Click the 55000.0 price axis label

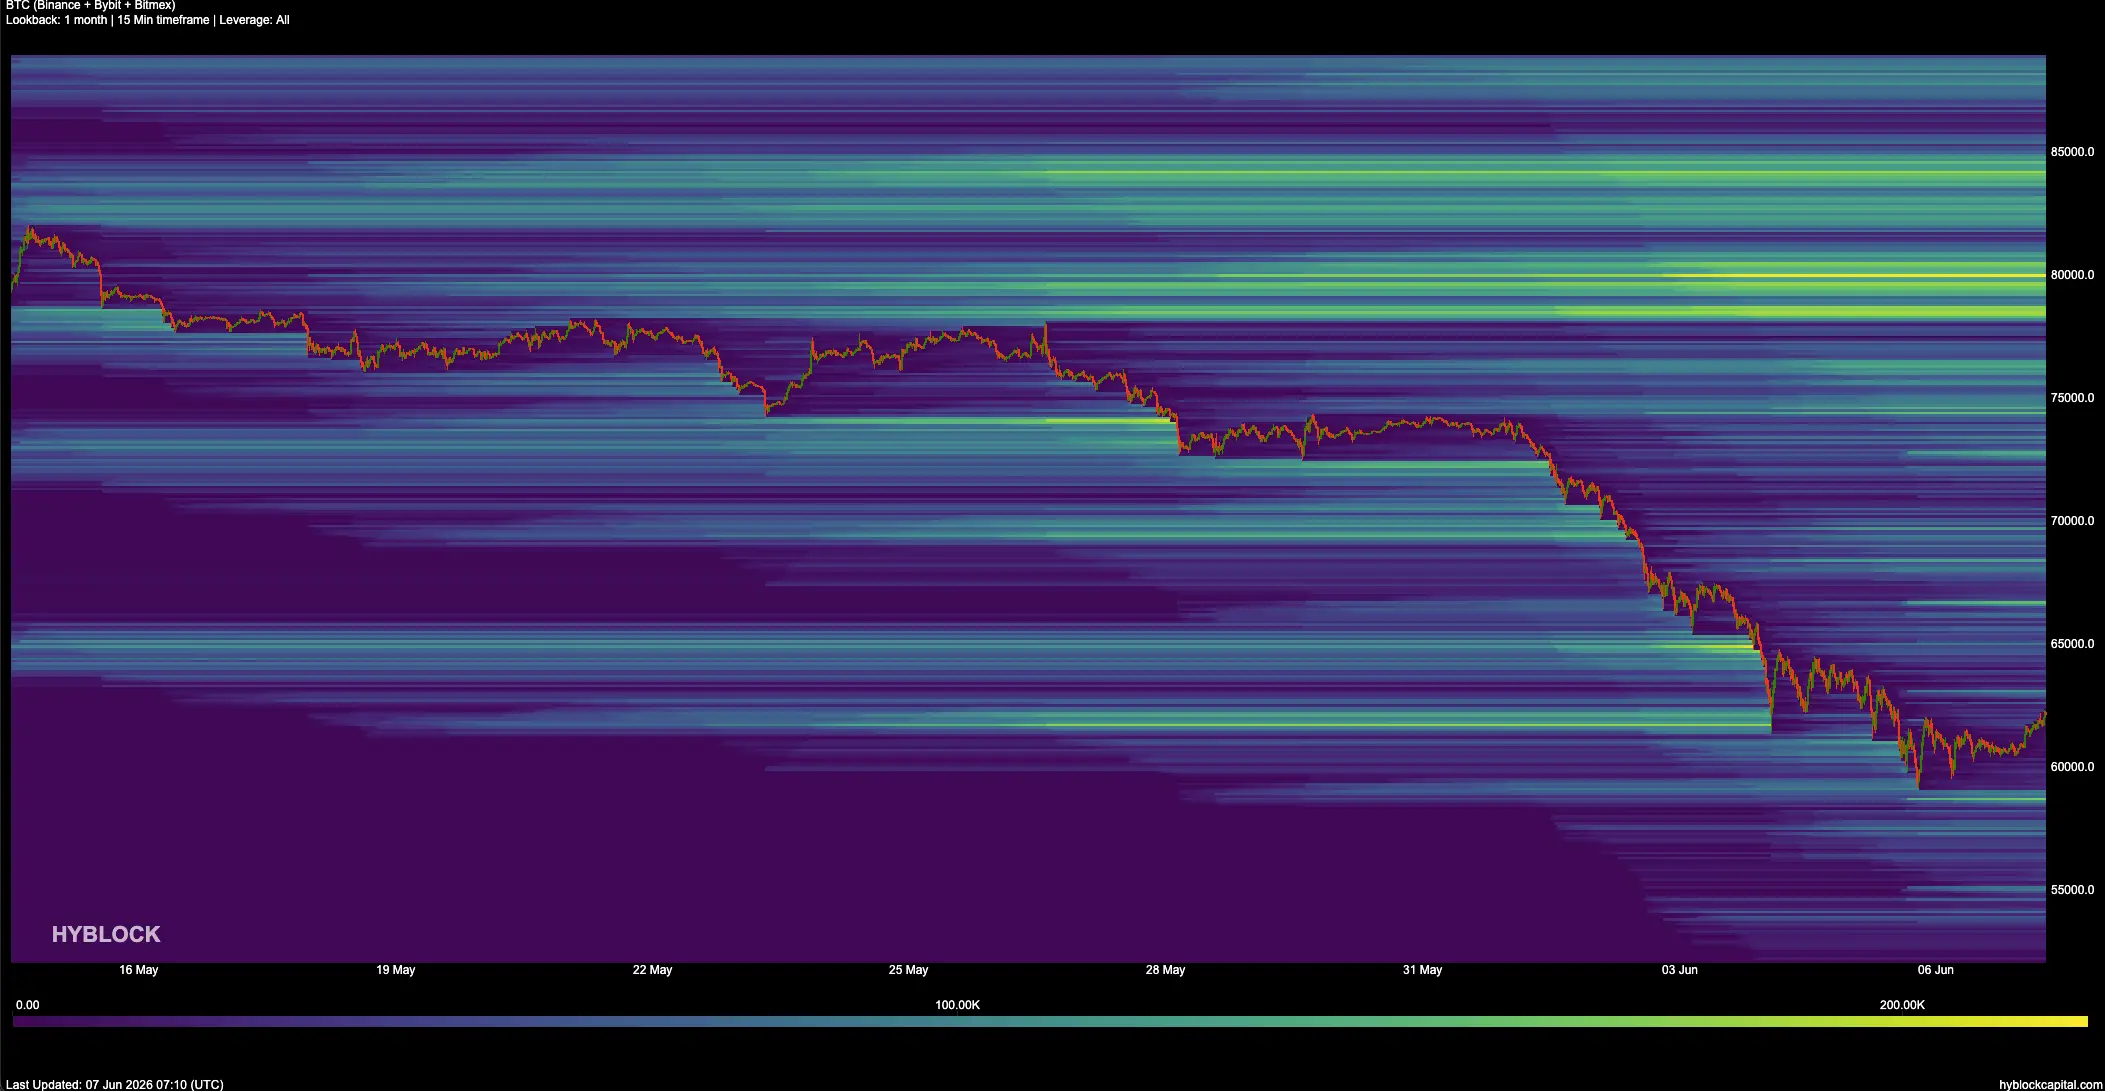(2072, 890)
